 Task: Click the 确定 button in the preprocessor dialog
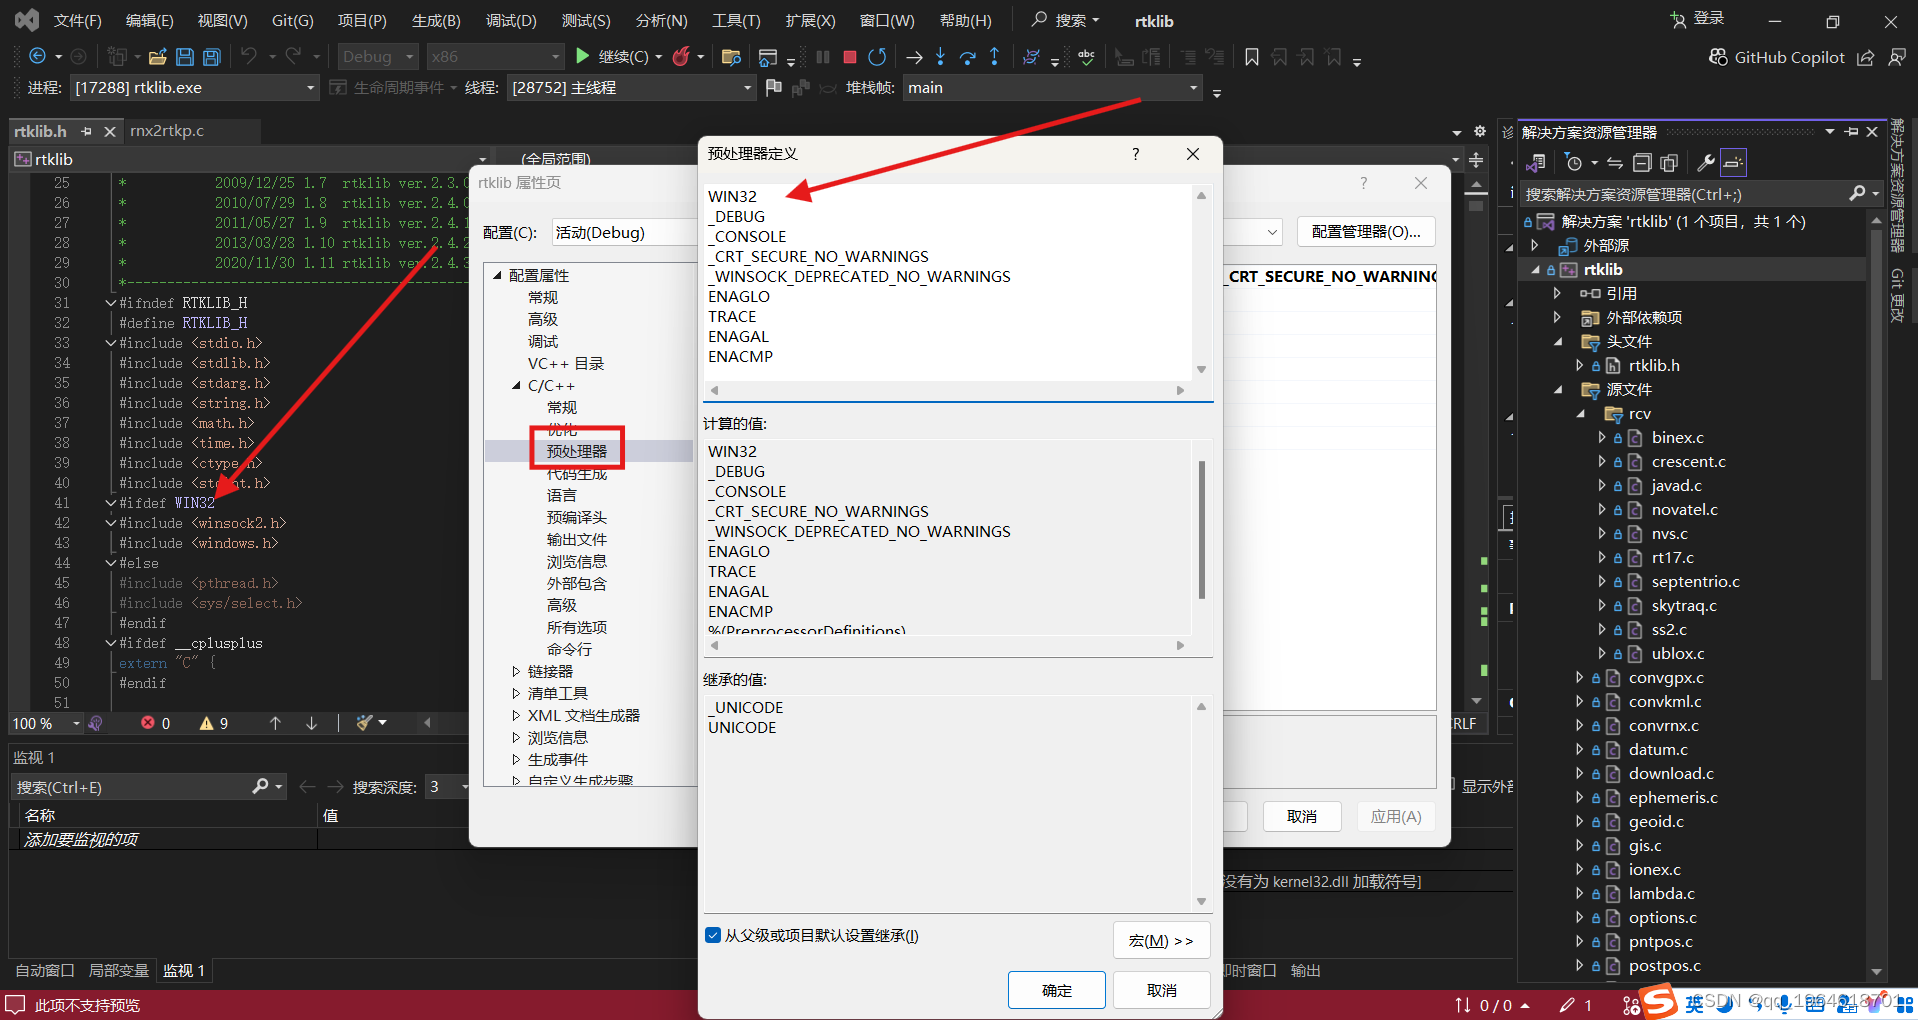coord(1056,989)
